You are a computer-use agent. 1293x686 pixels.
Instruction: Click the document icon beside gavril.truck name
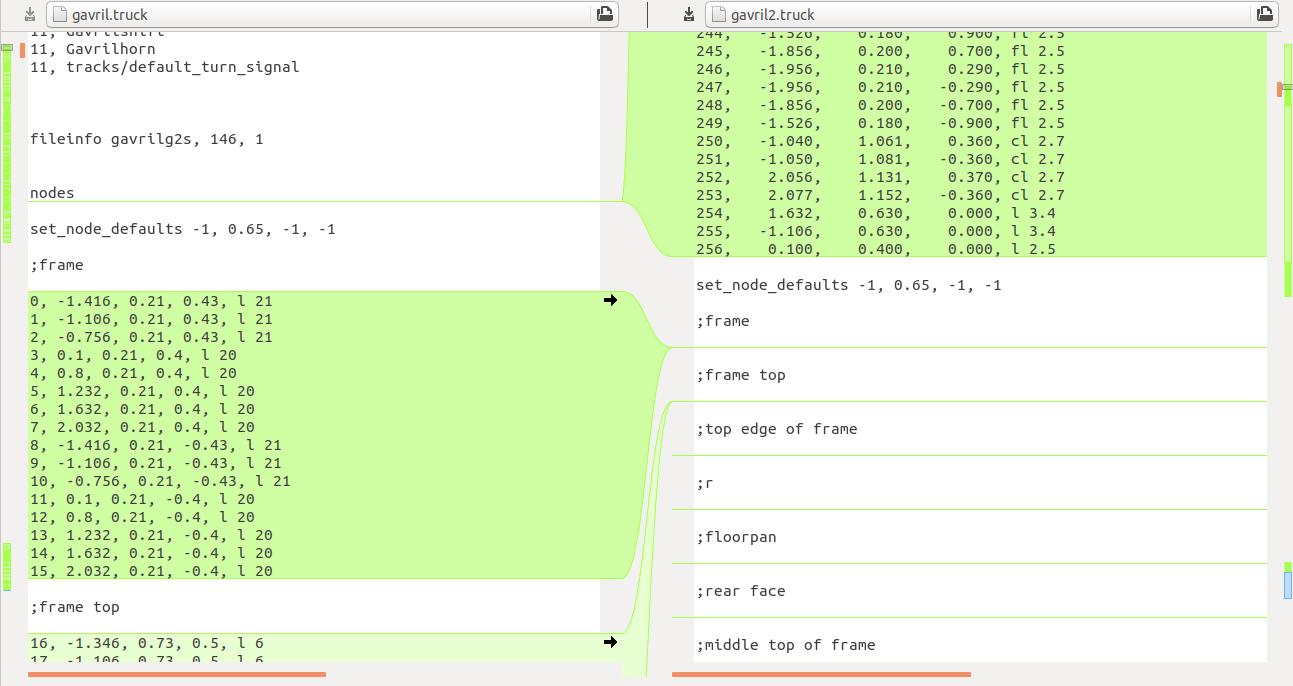60,14
